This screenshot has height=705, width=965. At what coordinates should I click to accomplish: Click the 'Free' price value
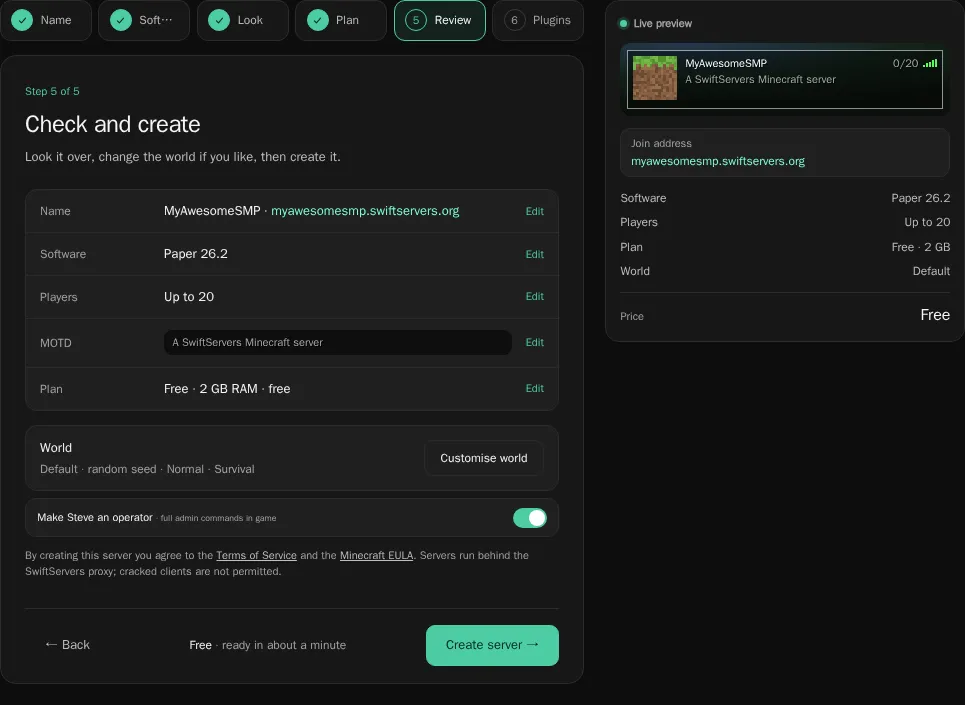(x=935, y=315)
